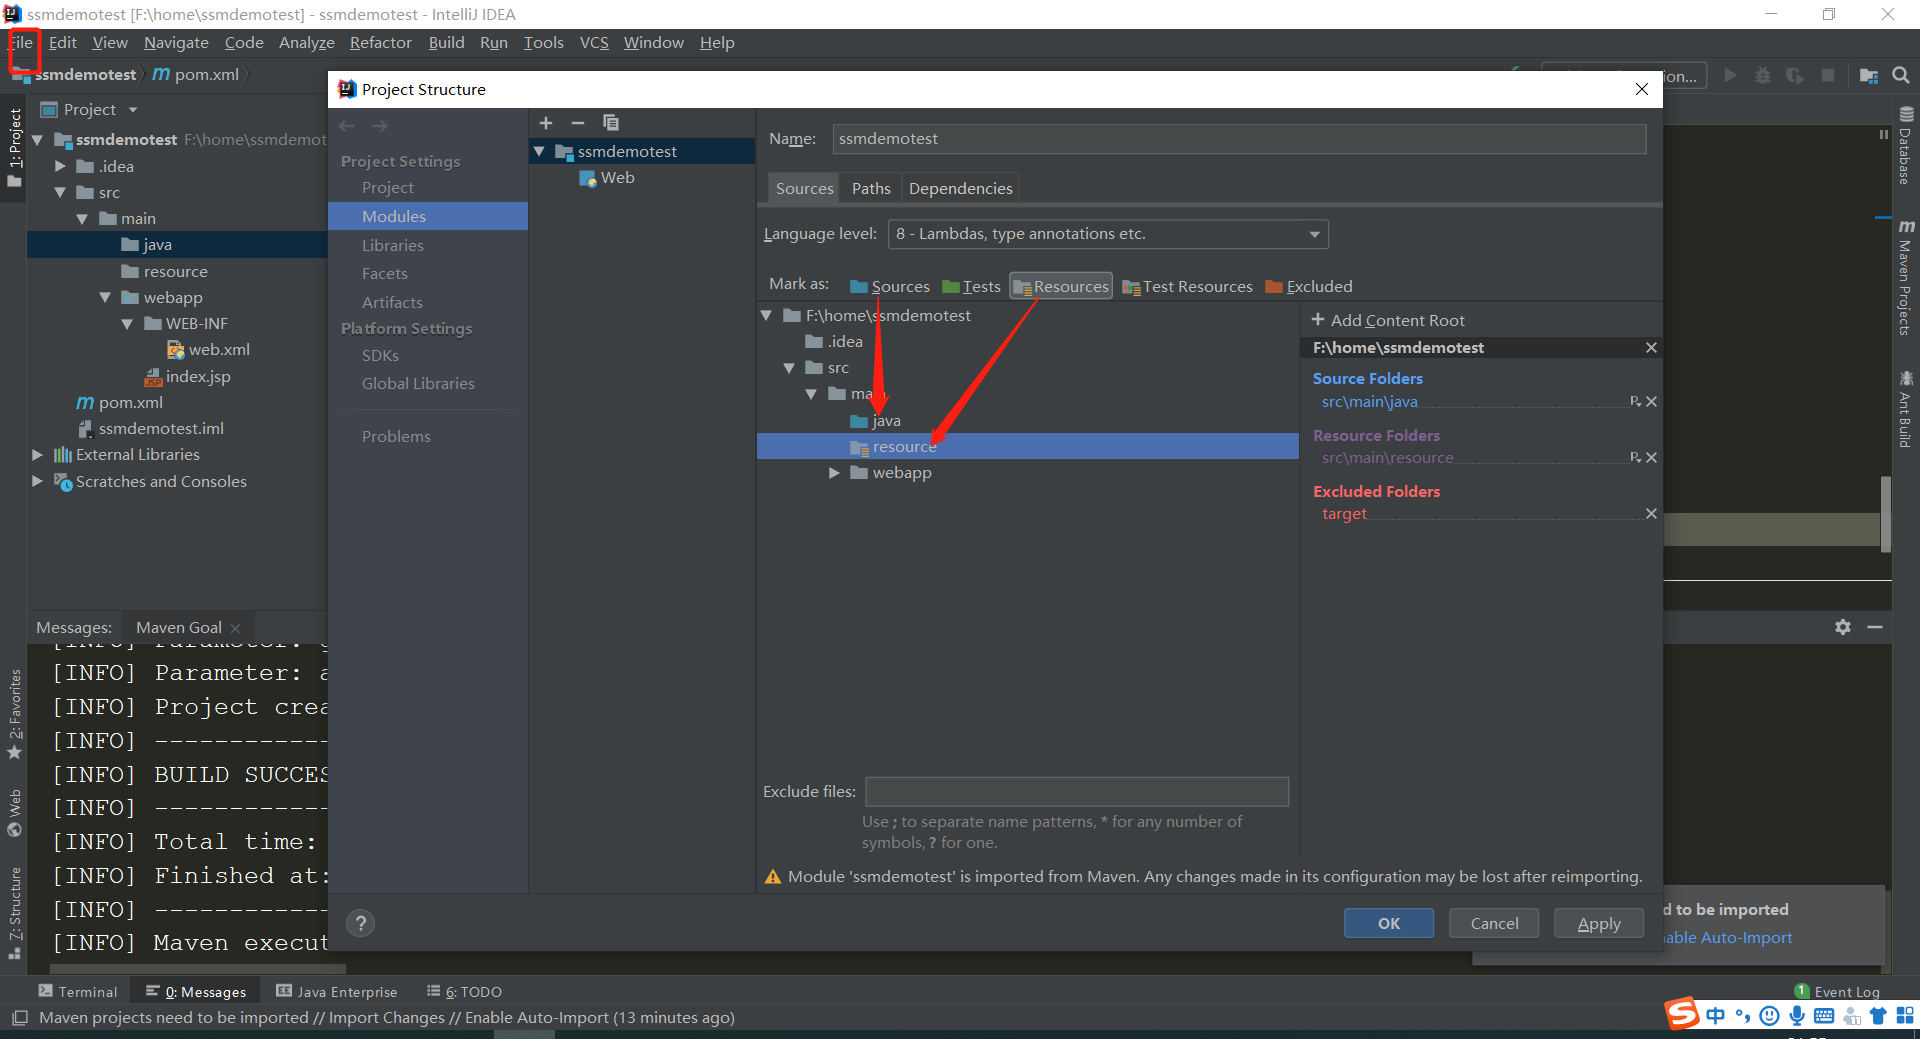
Task: Mark folder as Excluded
Action: coord(1309,286)
